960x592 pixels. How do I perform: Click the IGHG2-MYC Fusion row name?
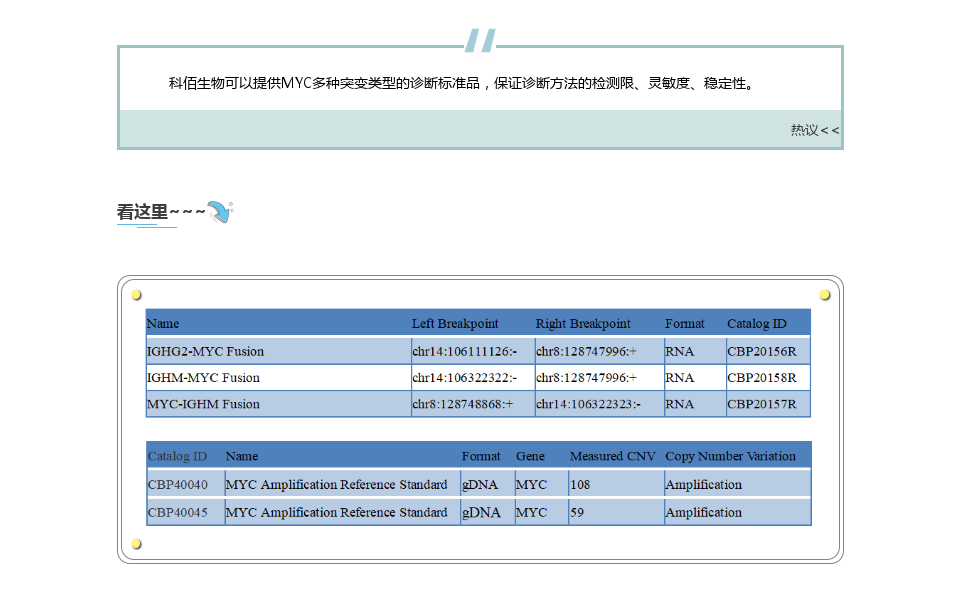(x=205, y=351)
